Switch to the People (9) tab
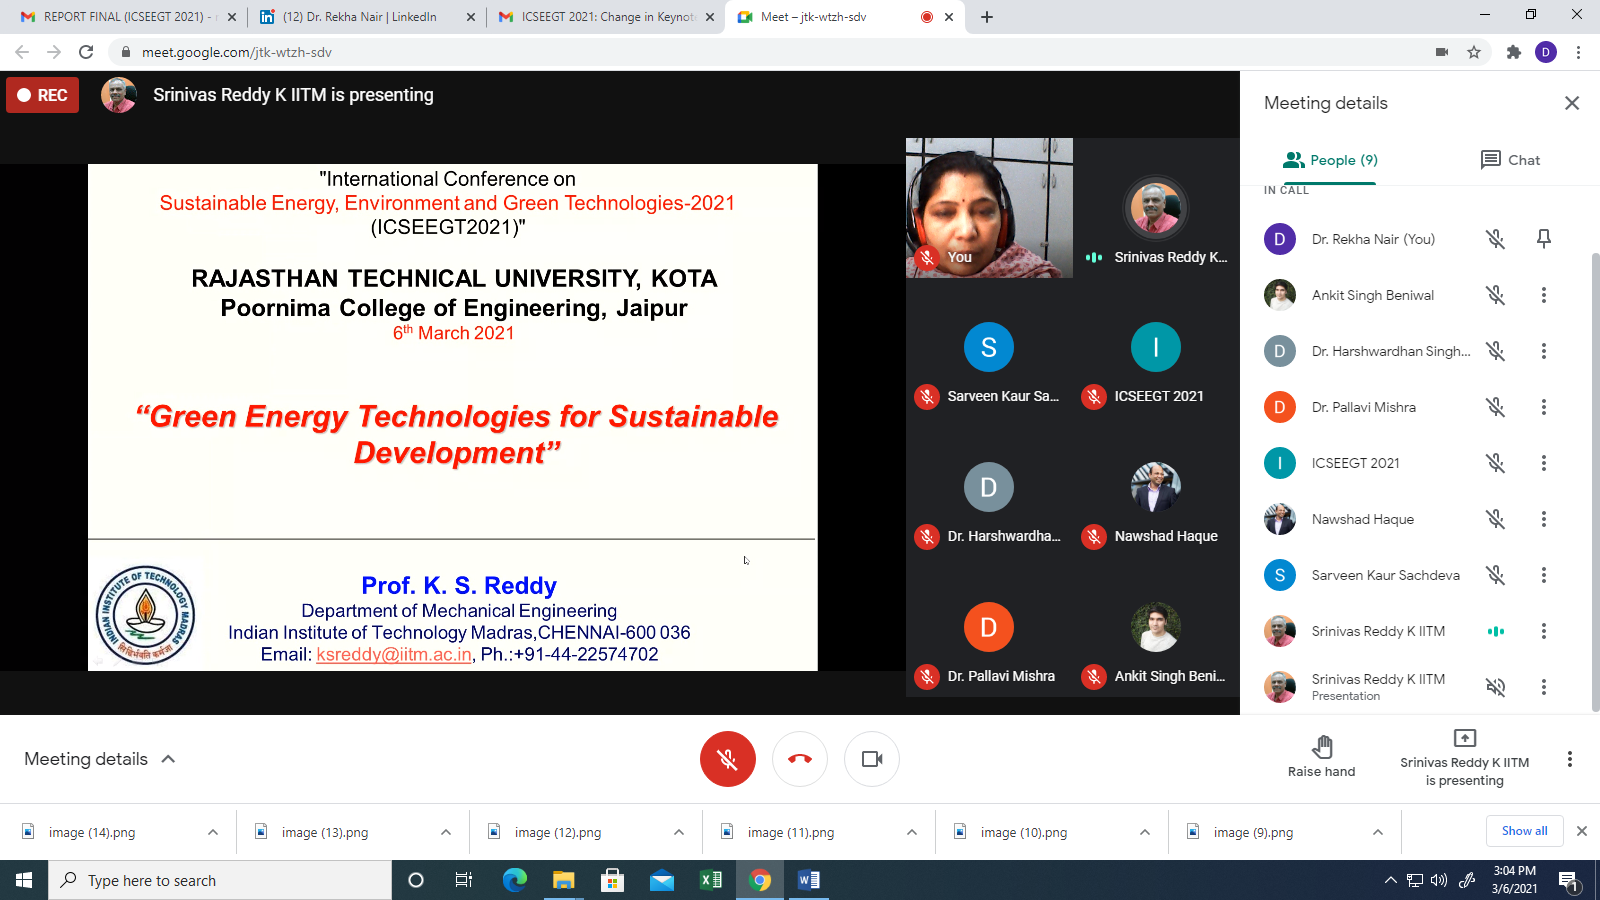1600x900 pixels. coord(1329,160)
